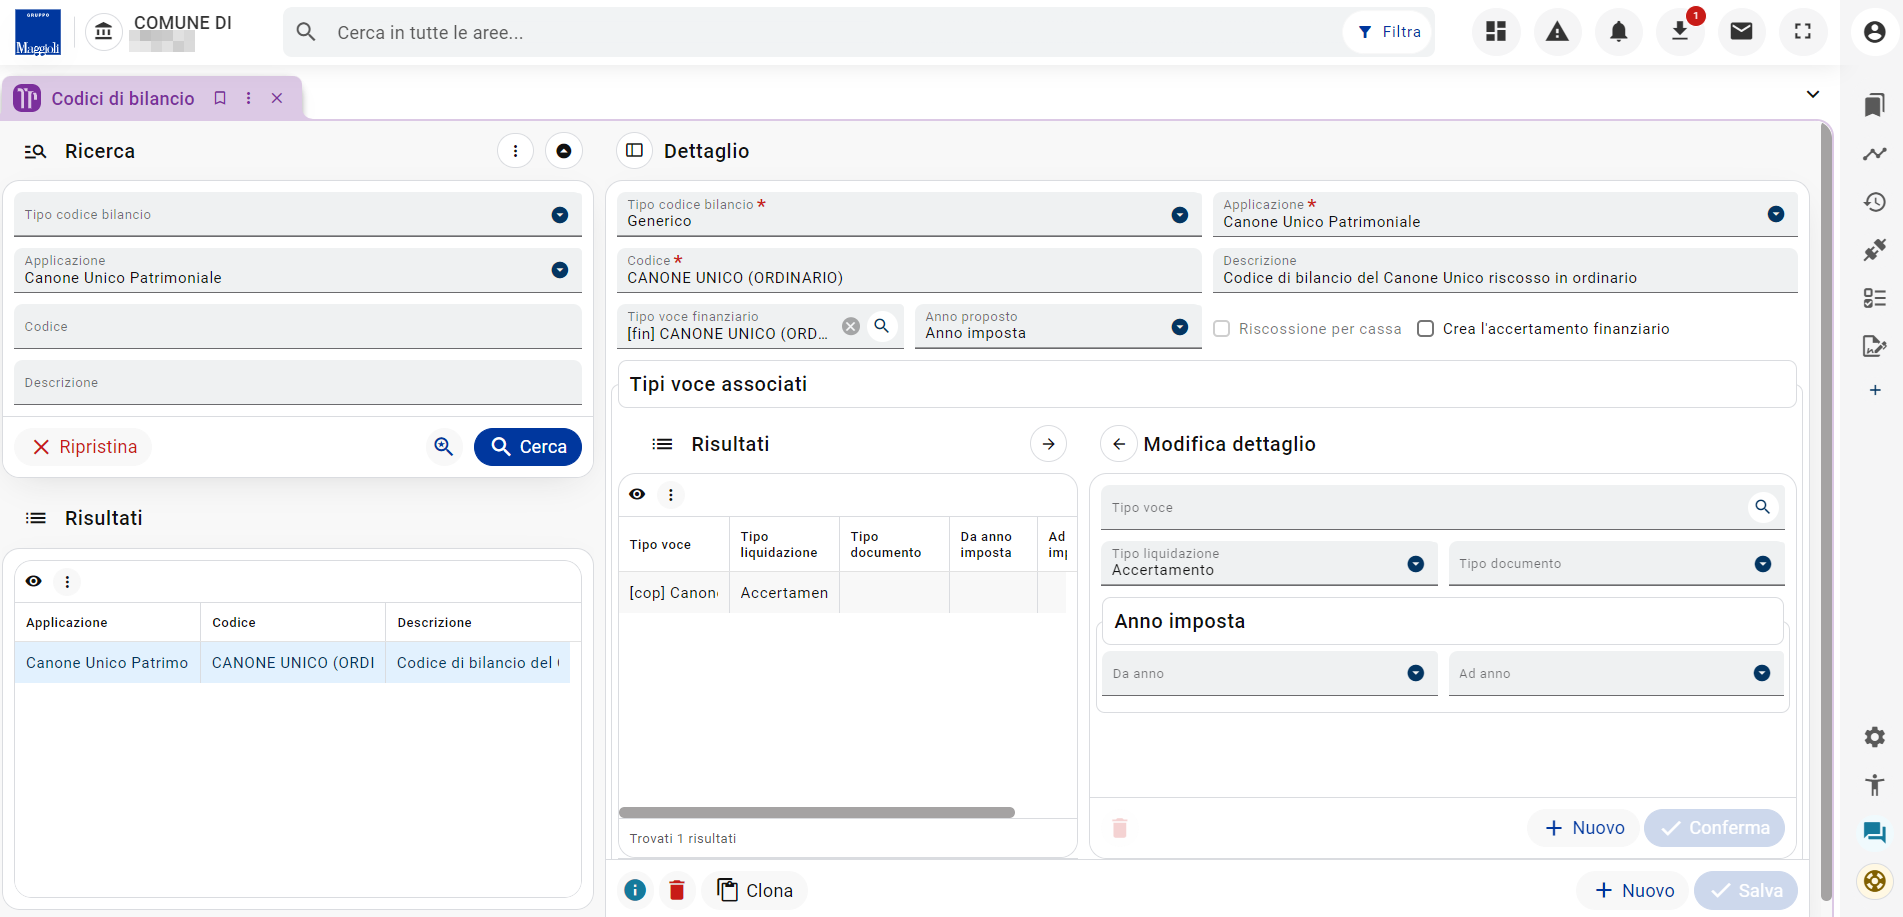Open Tipo codice bilancio dropdown in Dettaglio
Image resolution: width=1903 pixels, height=917 pixels.
[x=1180, y=215]
